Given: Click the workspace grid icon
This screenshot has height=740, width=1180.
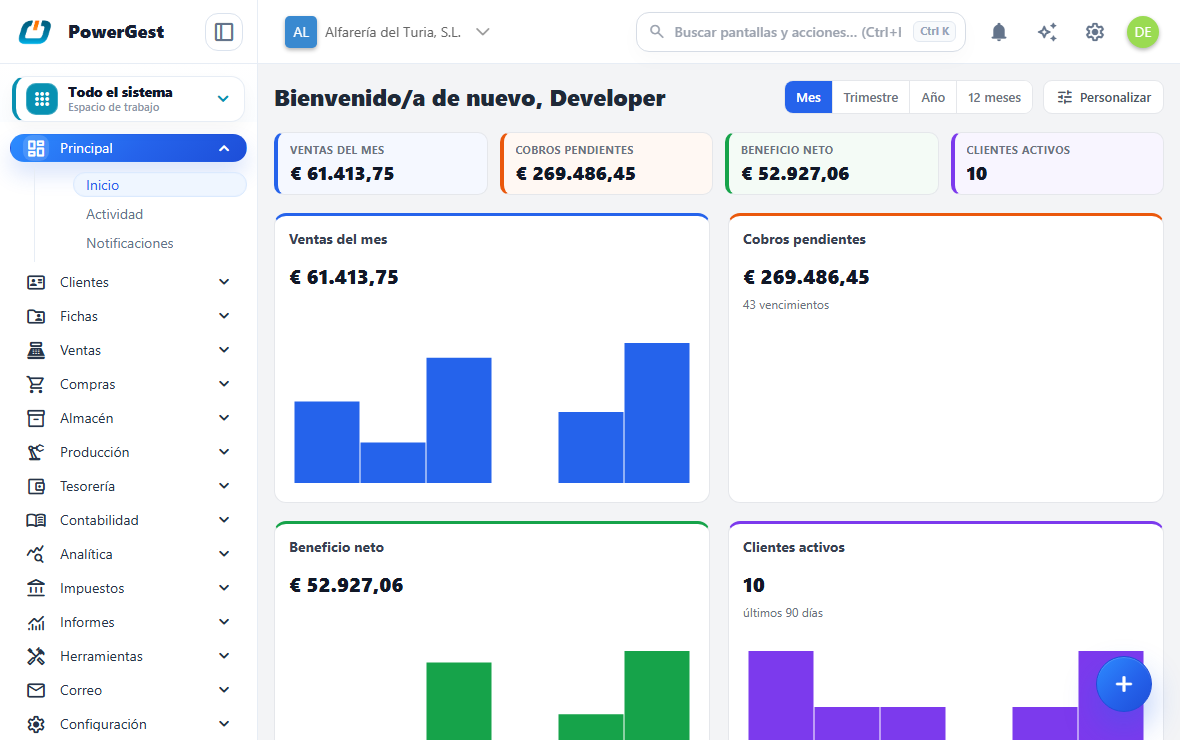Looking at the screenshot, I should point(42,99).
